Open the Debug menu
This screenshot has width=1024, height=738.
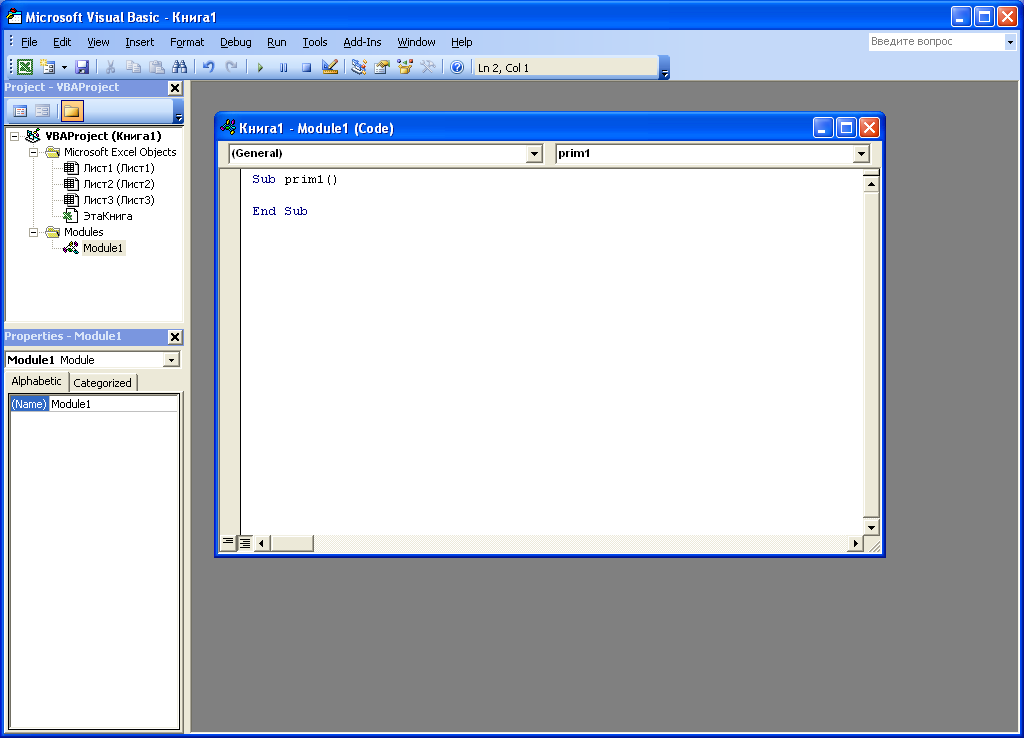[236, 42]
